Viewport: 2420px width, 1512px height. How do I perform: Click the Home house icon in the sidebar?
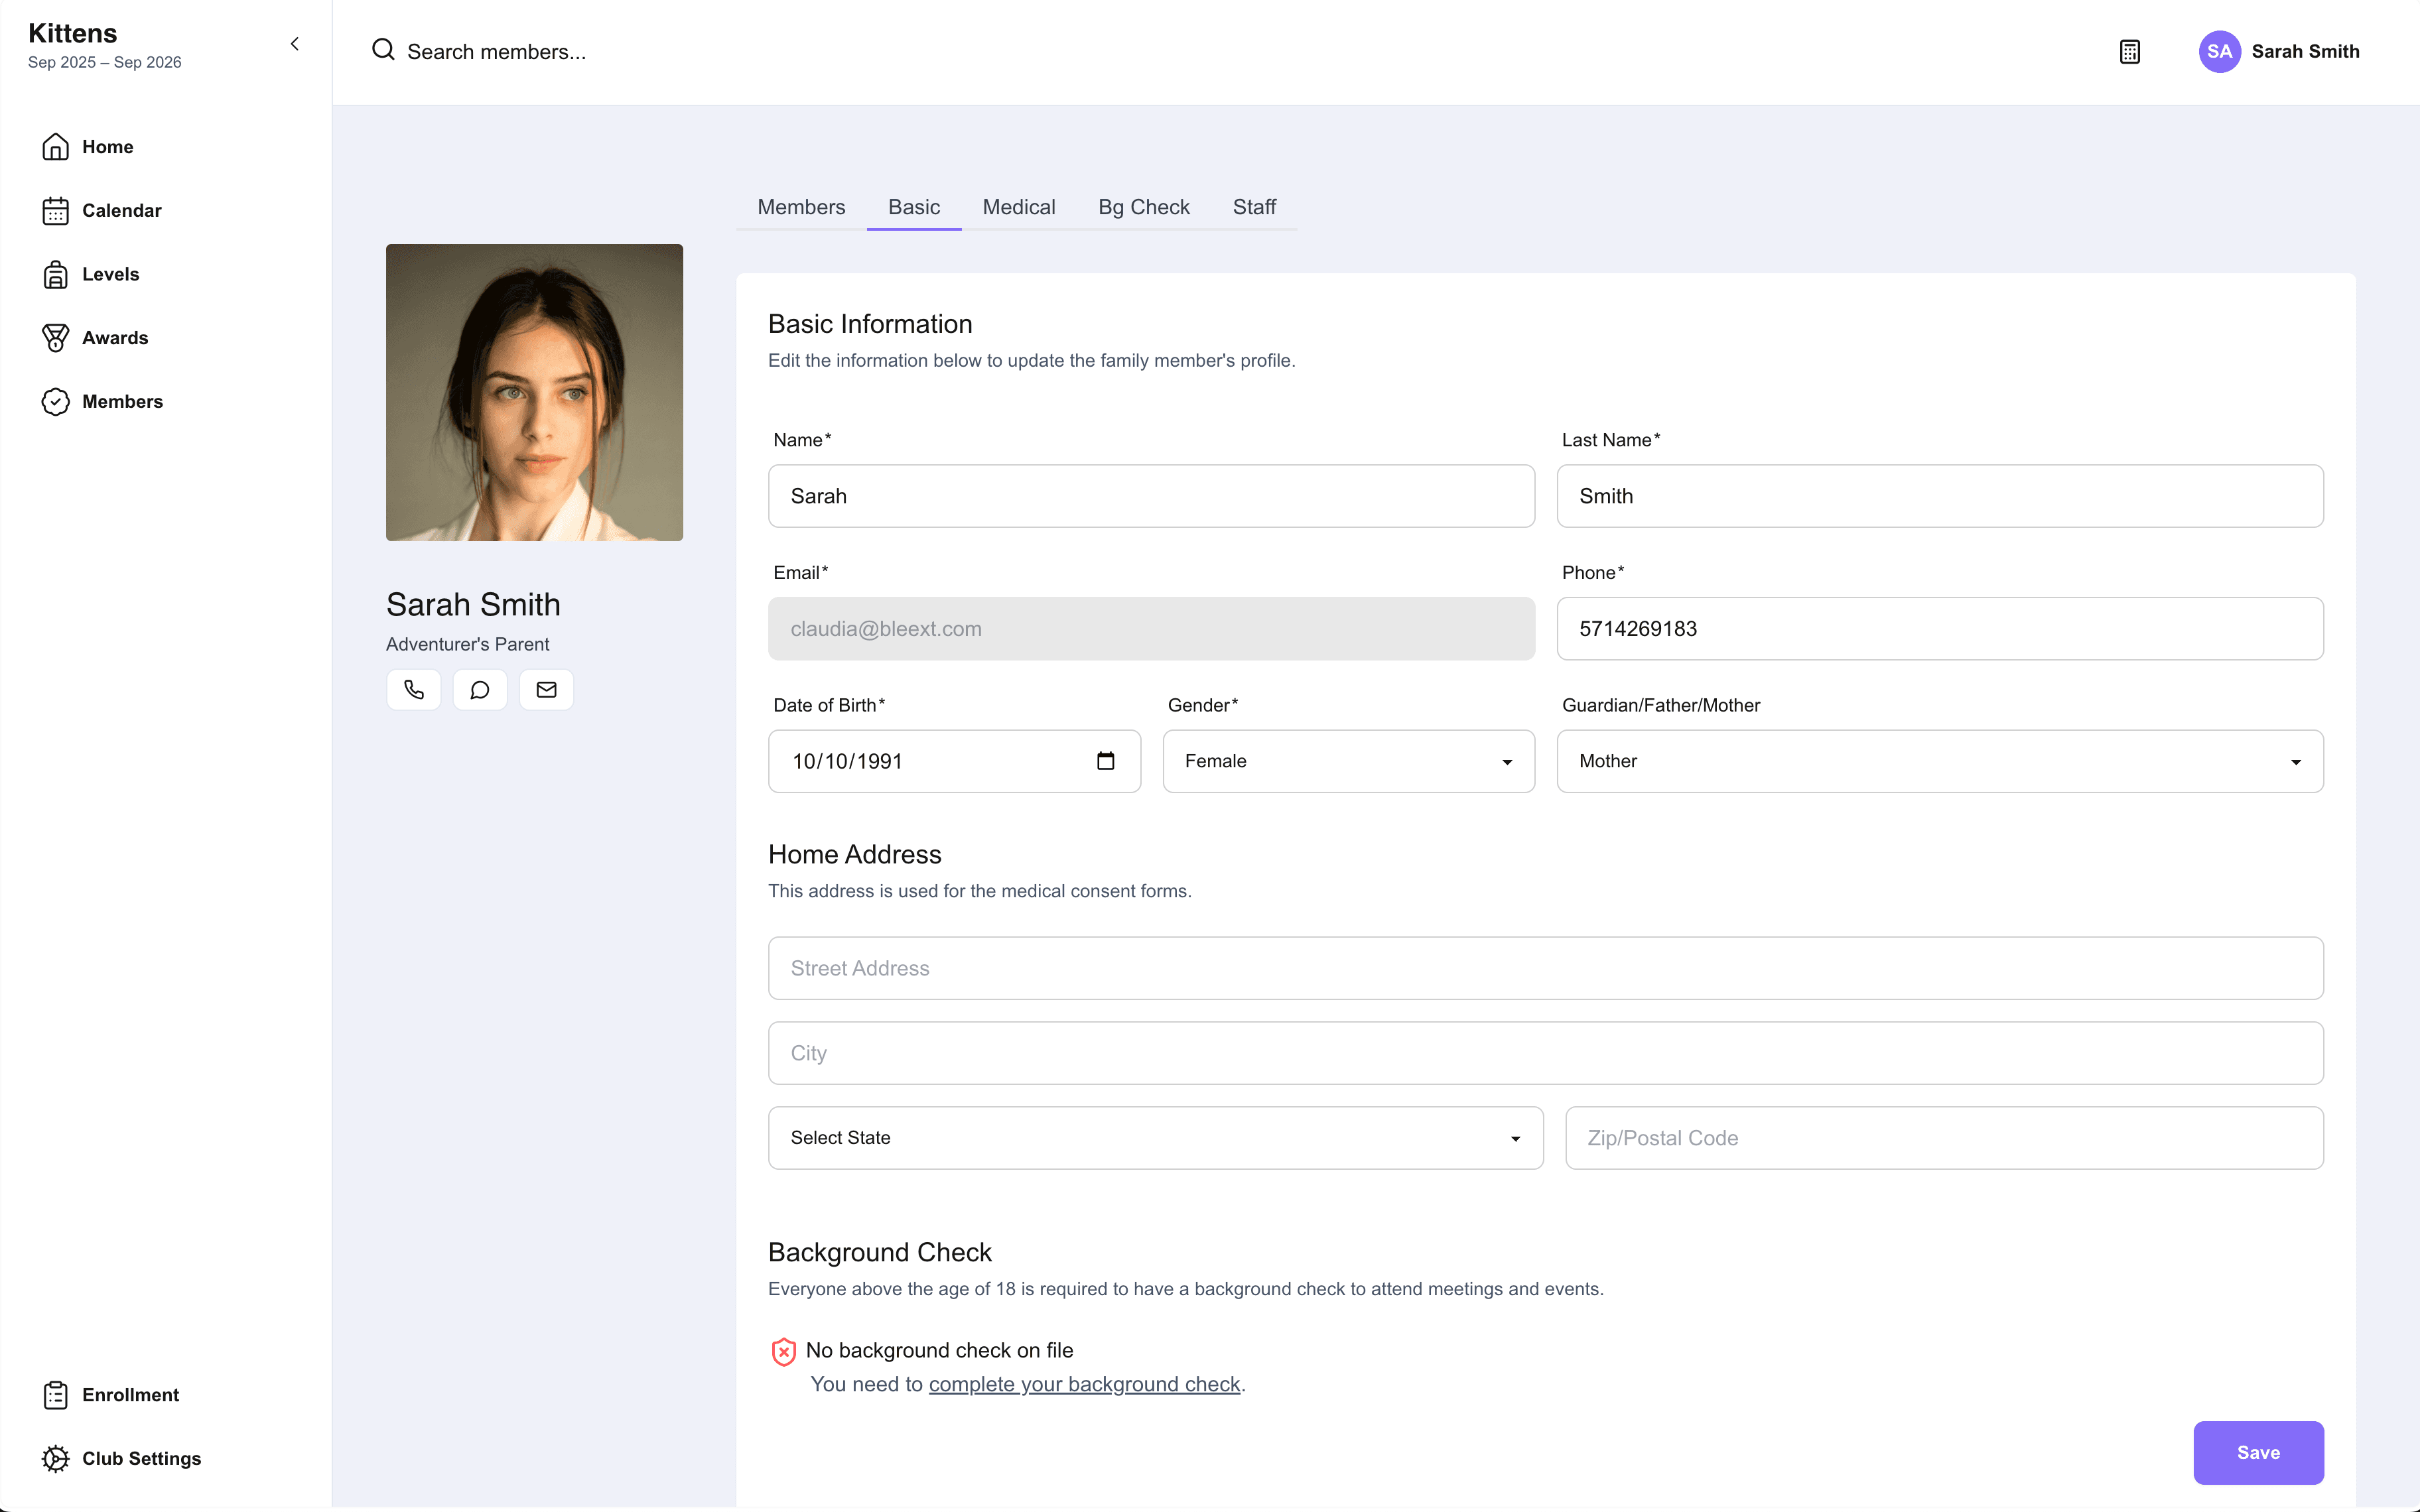pos(56,147)
